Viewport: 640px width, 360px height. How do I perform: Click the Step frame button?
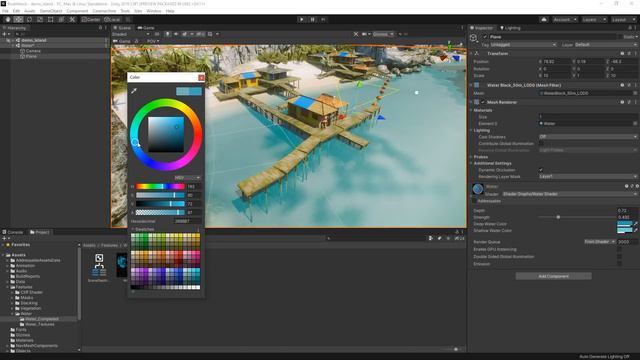coord(323,19)
